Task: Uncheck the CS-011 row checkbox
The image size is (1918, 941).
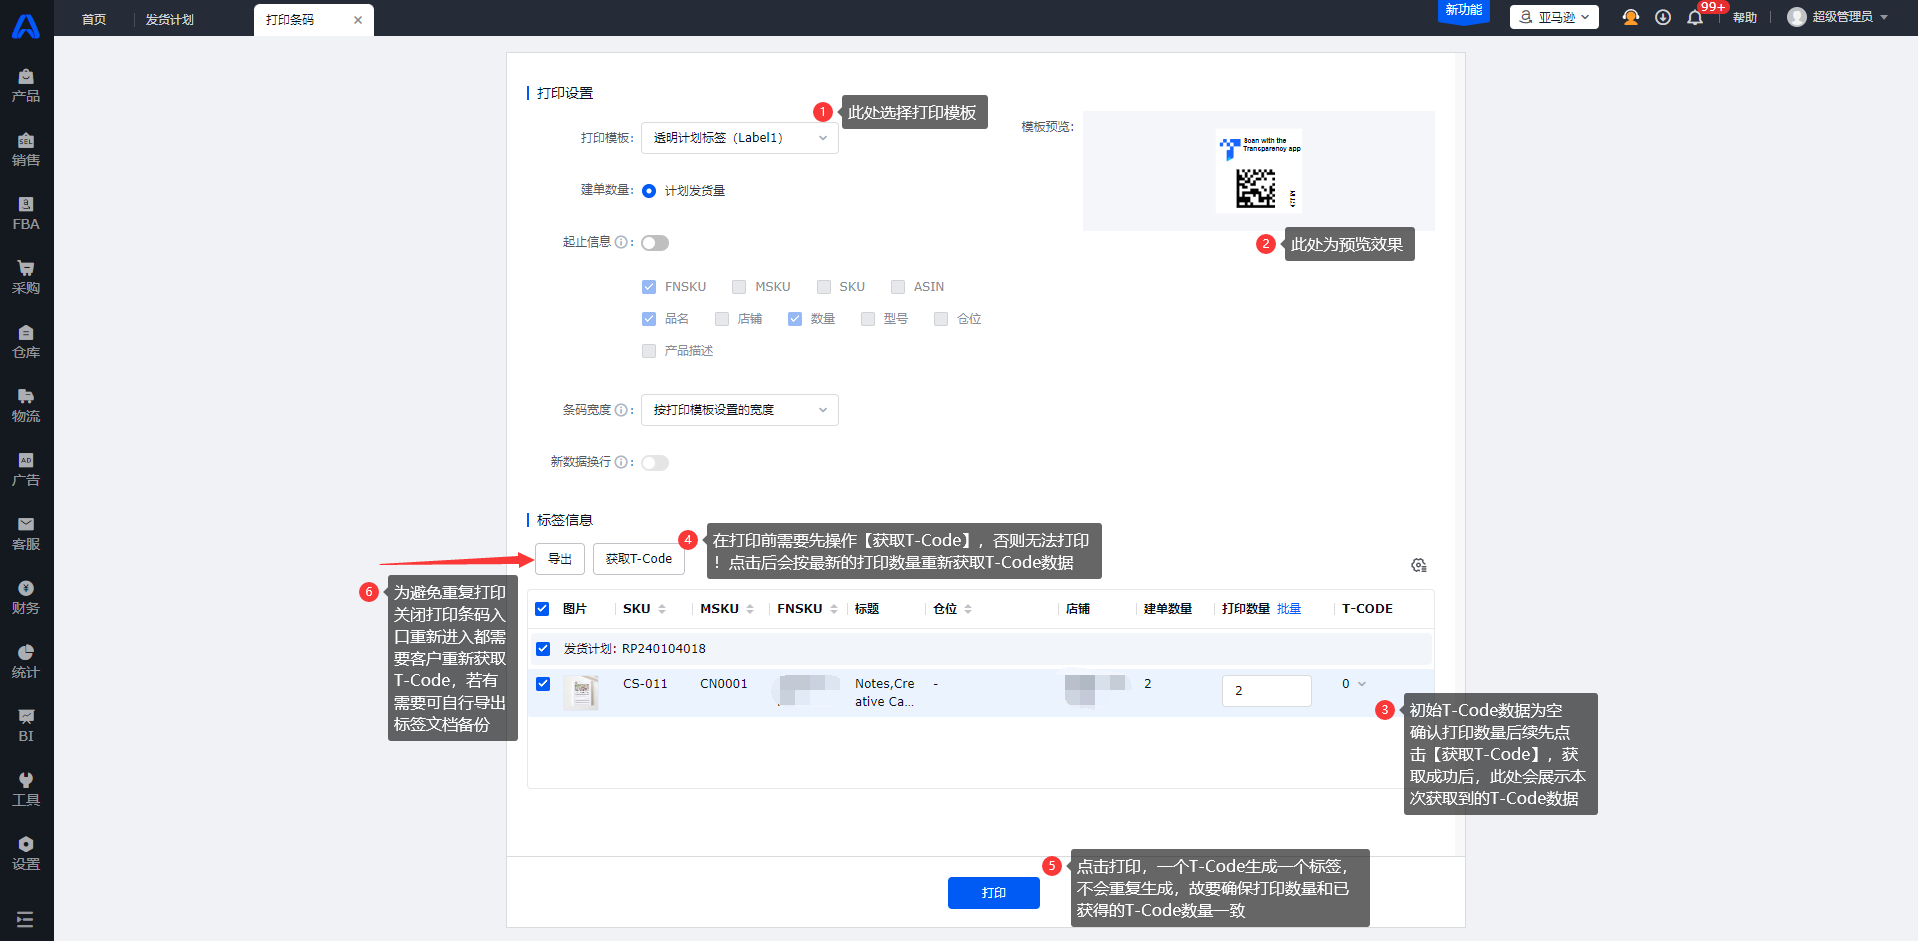Action: 543,684
